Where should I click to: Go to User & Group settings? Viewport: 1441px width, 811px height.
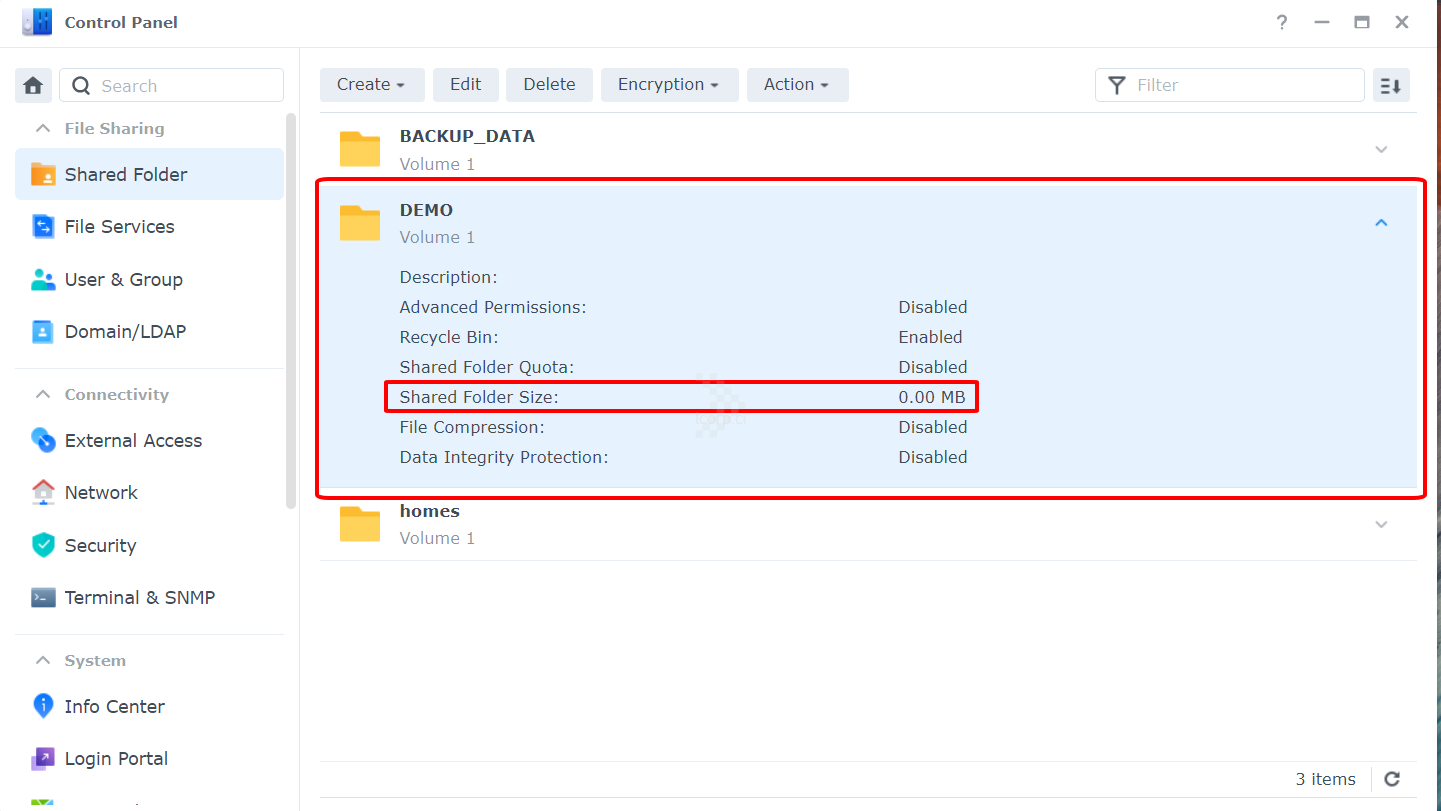tap(123, 280)
